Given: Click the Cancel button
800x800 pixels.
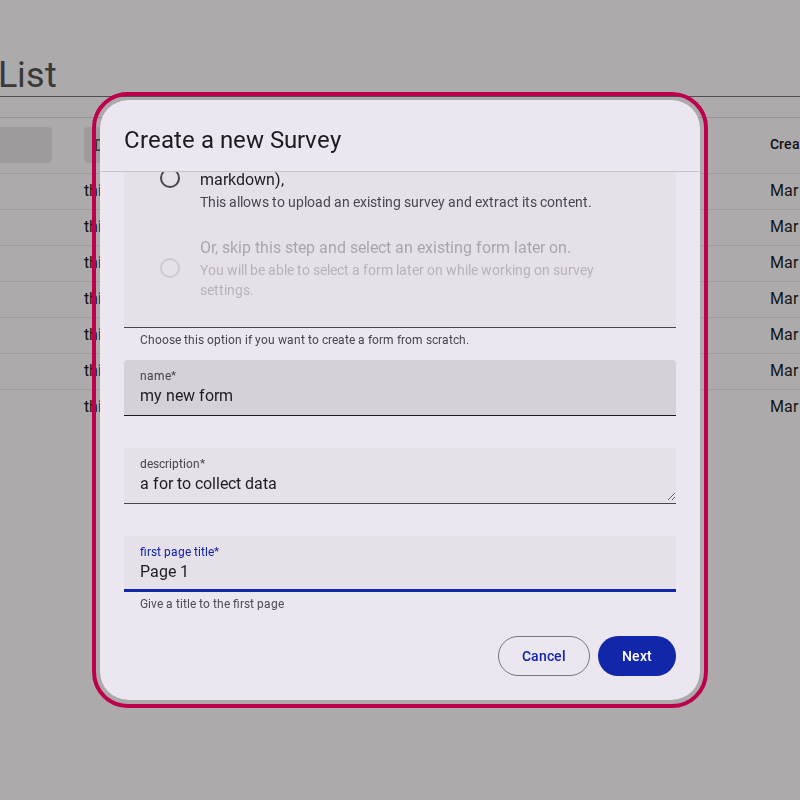Looking at the screenshot, I should pos(543,656).
